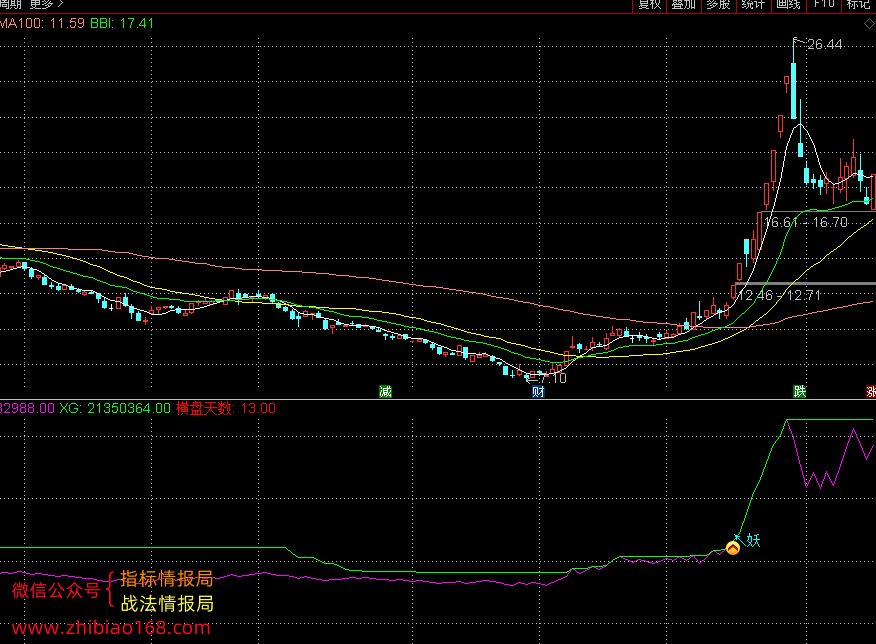Click the 叠加 overlay button

683,4
